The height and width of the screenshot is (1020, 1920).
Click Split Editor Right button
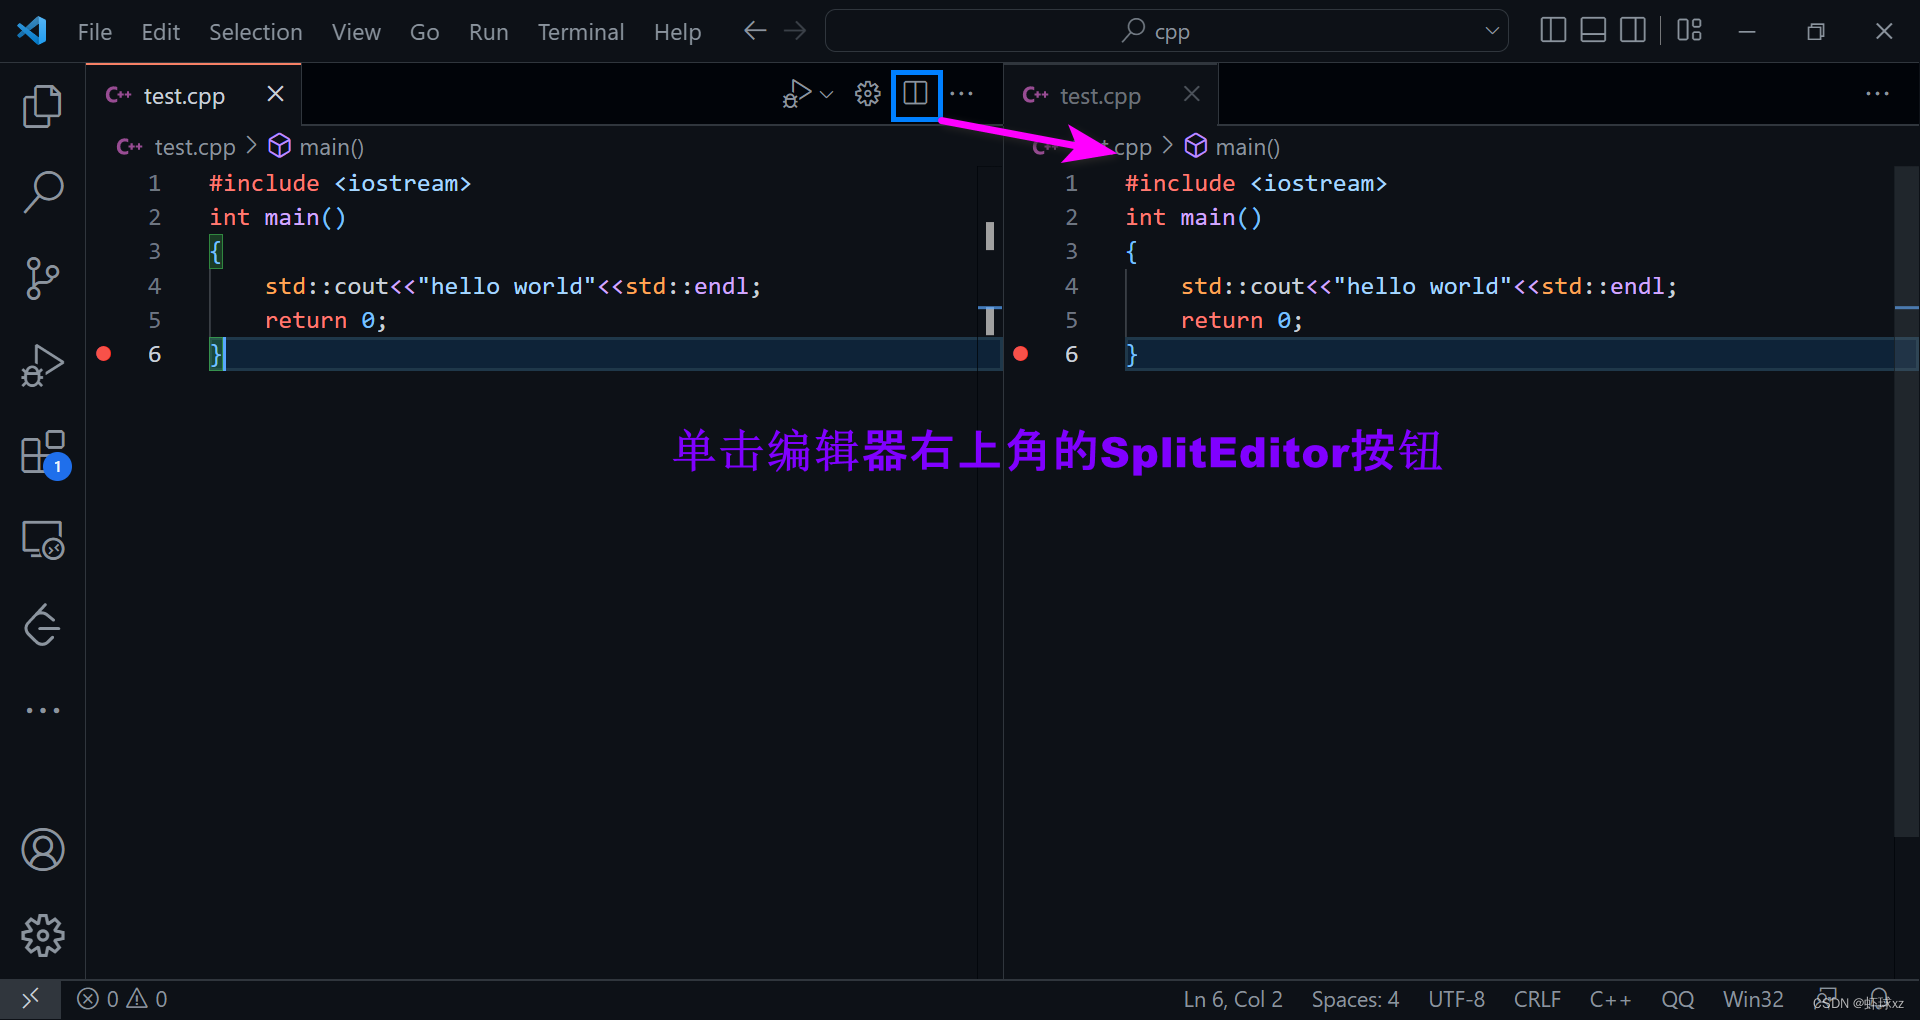pos(915,94)
